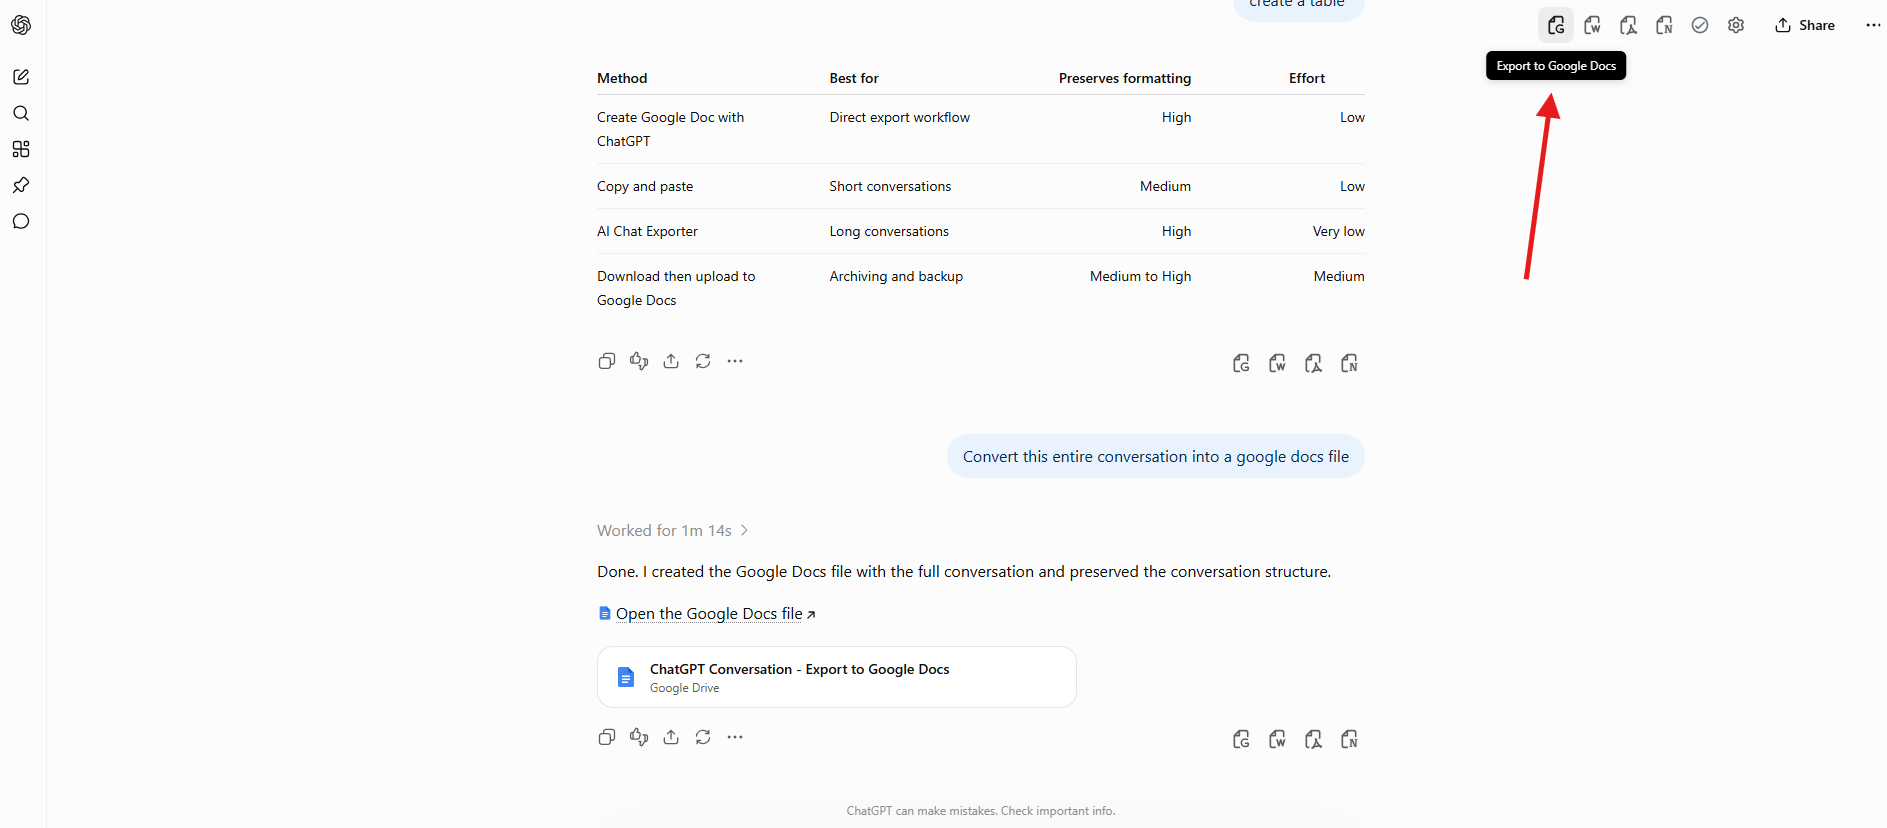Click top bar Export to Word icon
Image resolution: width=1887 pixels, height=828 pixels.
pyautogui.click(x=1592, y=25)
